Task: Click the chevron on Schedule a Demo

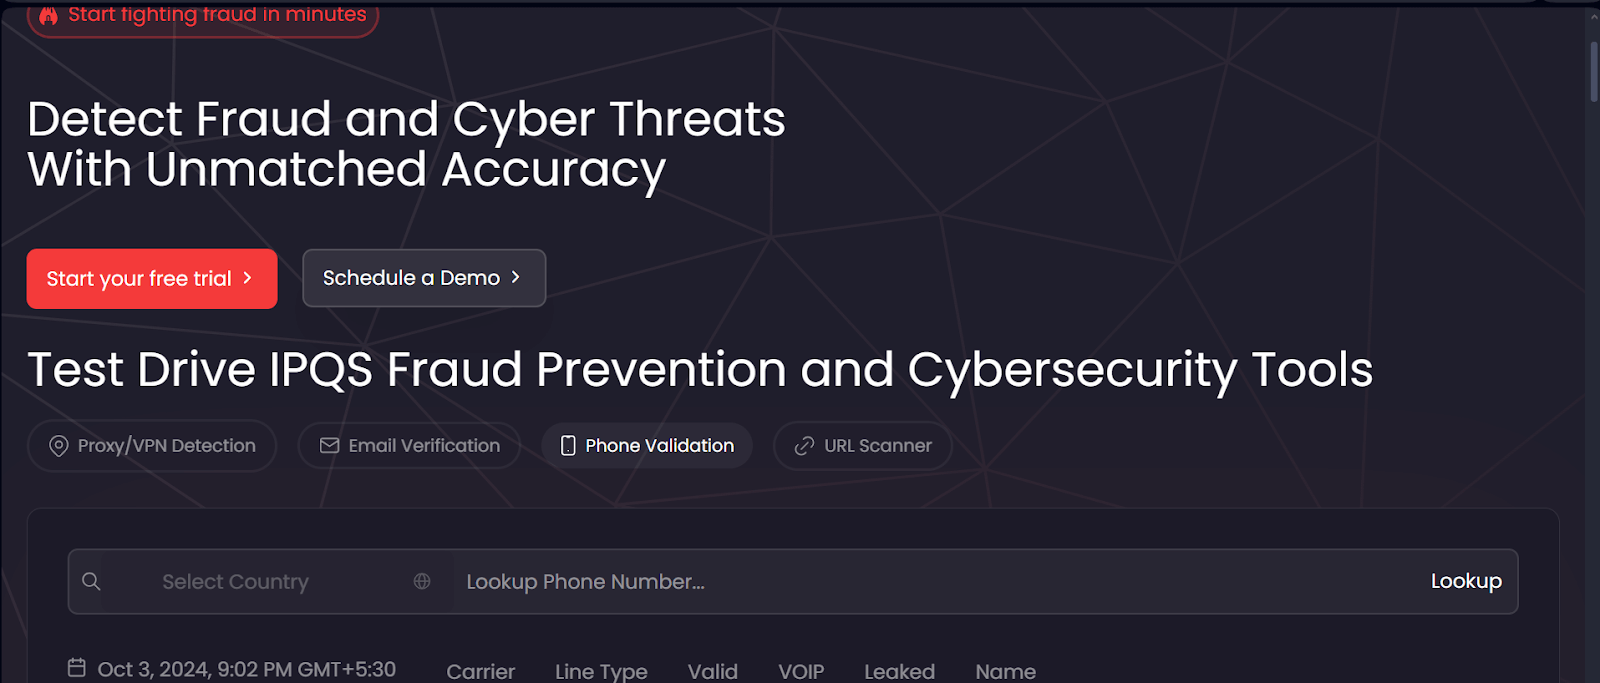Action: click(516, 277)
